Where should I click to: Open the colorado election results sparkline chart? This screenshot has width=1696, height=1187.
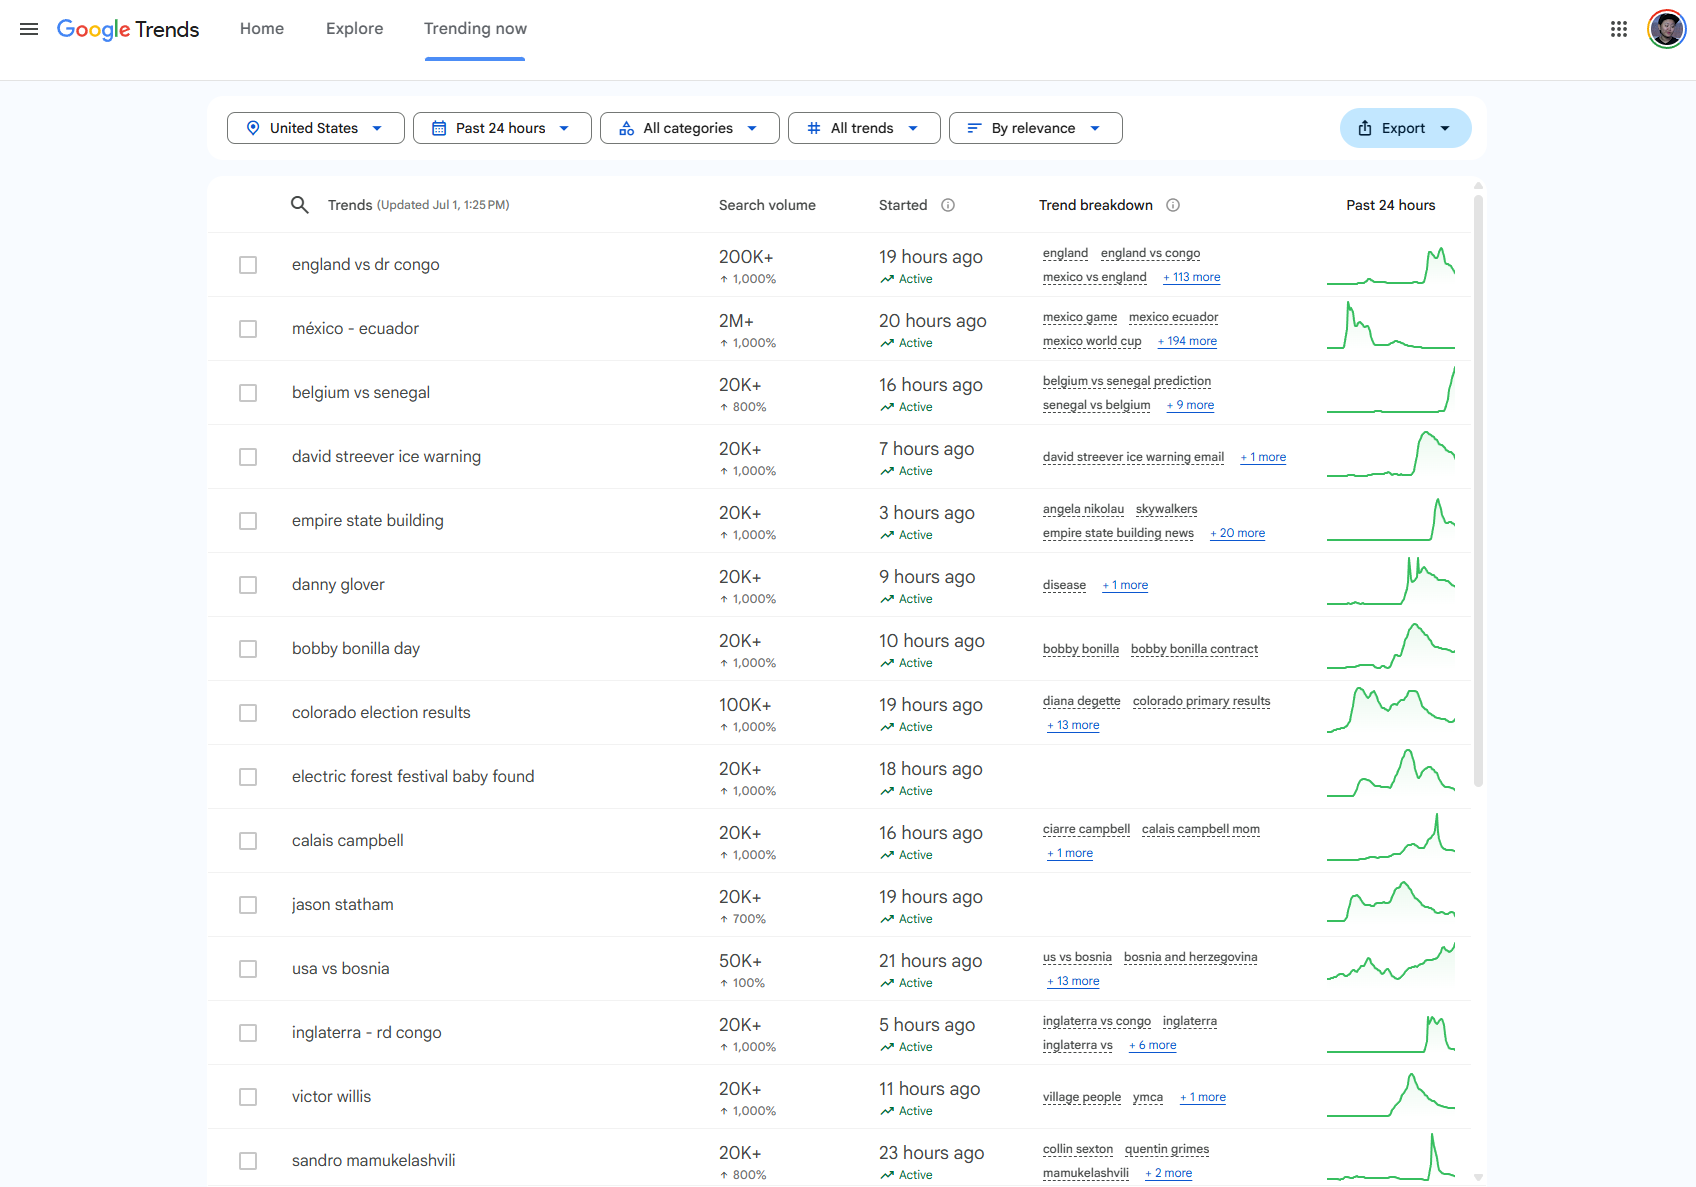pos(1391,710)
